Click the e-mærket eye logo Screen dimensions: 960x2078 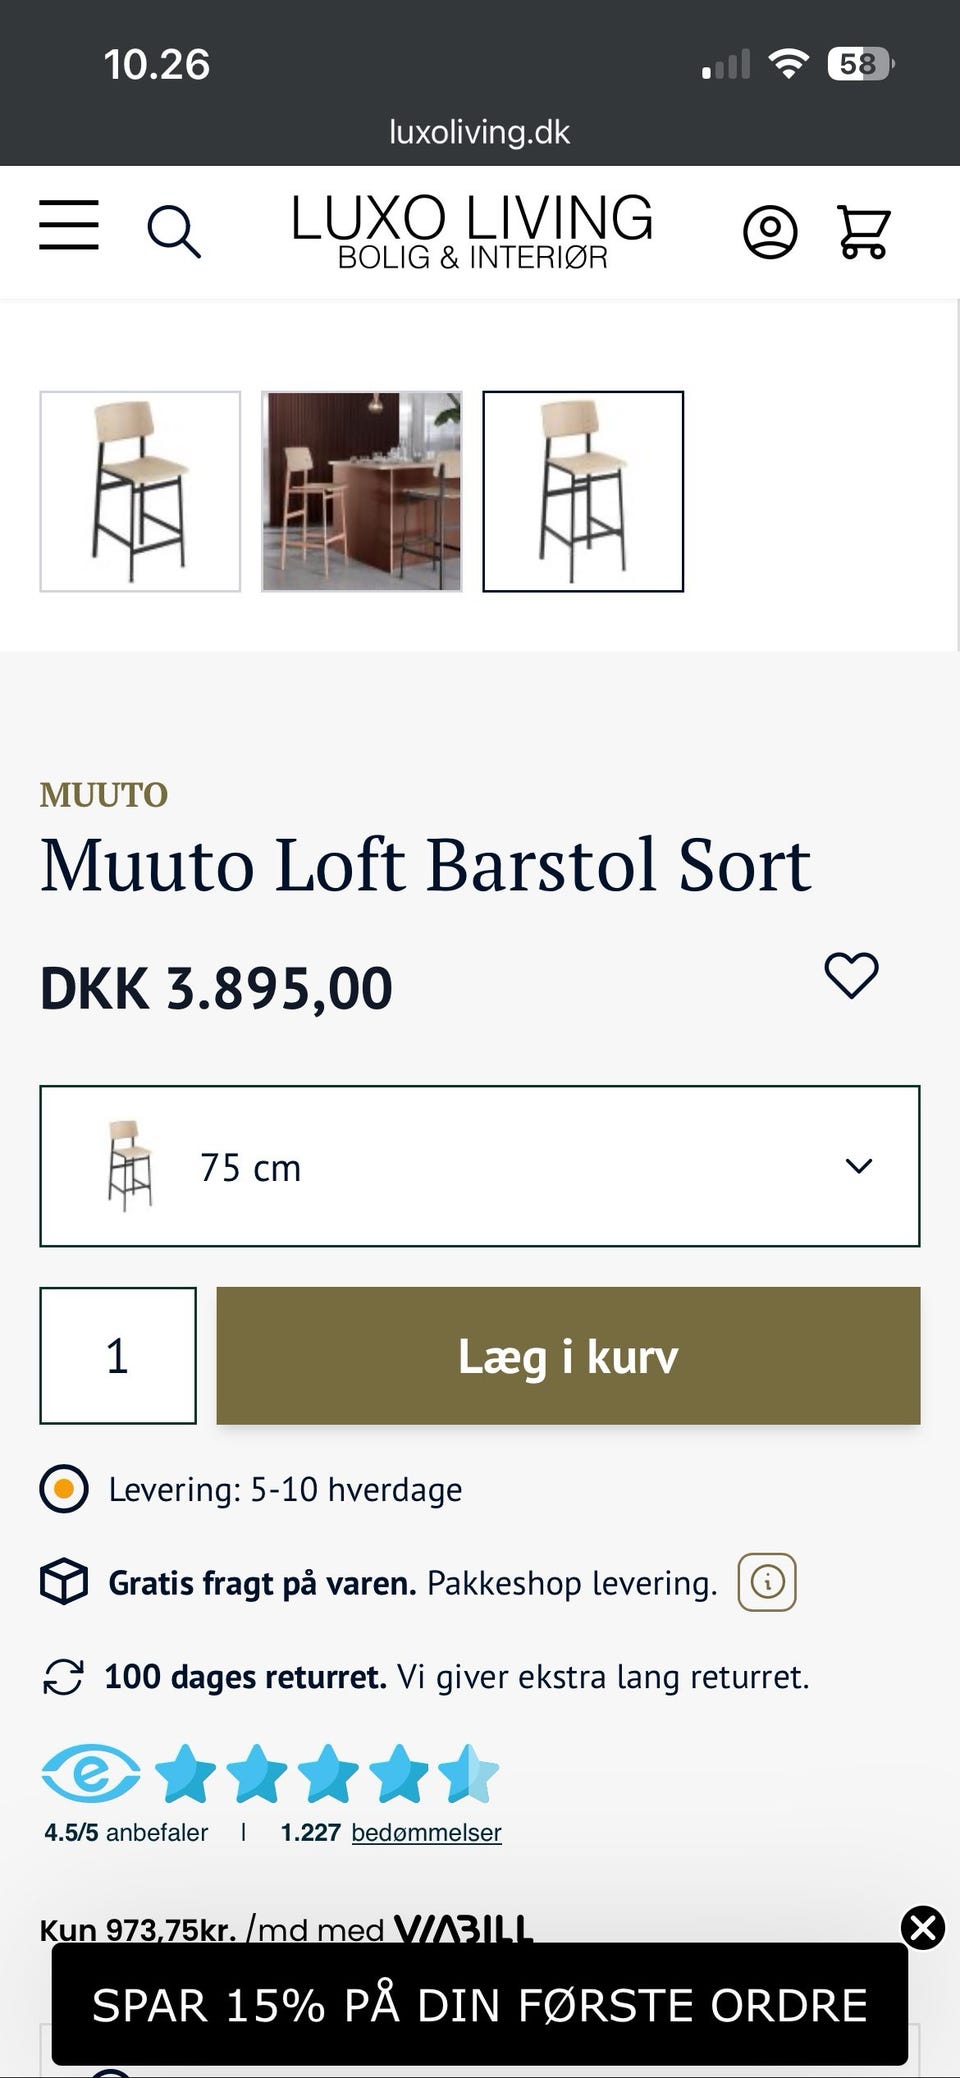click(x=90, y=1773)
